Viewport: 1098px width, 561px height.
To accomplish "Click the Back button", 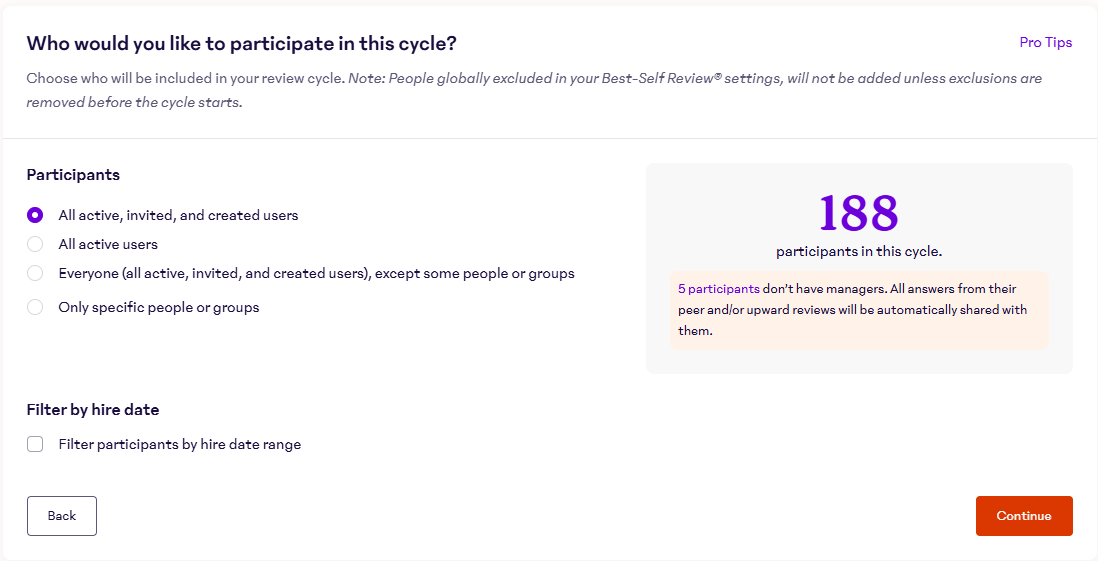I will 62,516.
